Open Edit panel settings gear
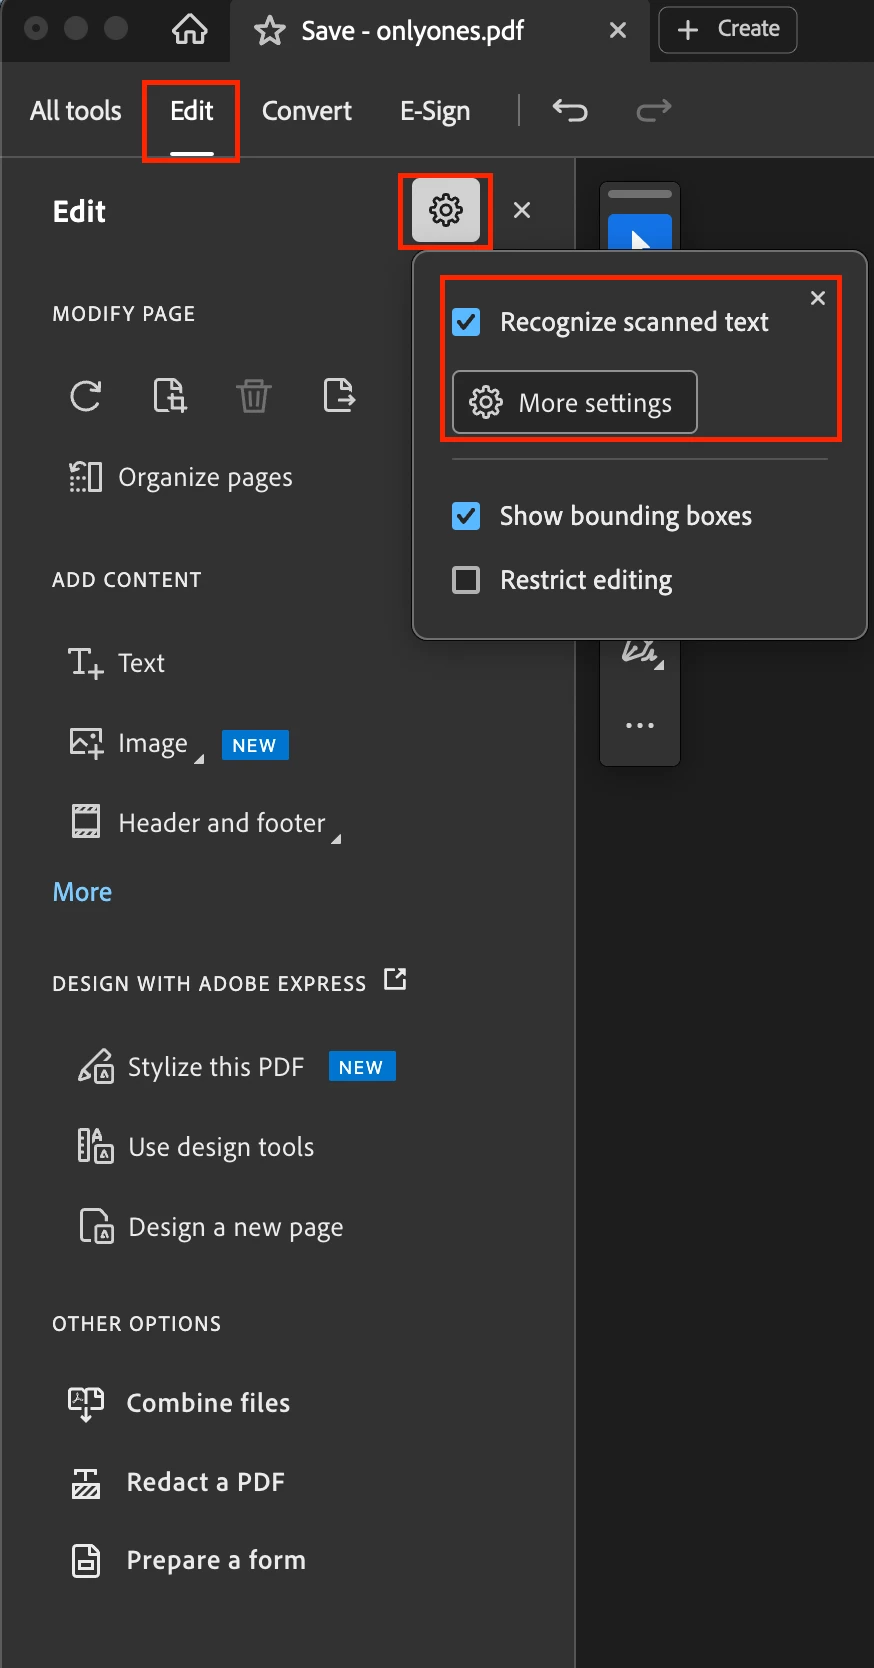 (446, 210)
